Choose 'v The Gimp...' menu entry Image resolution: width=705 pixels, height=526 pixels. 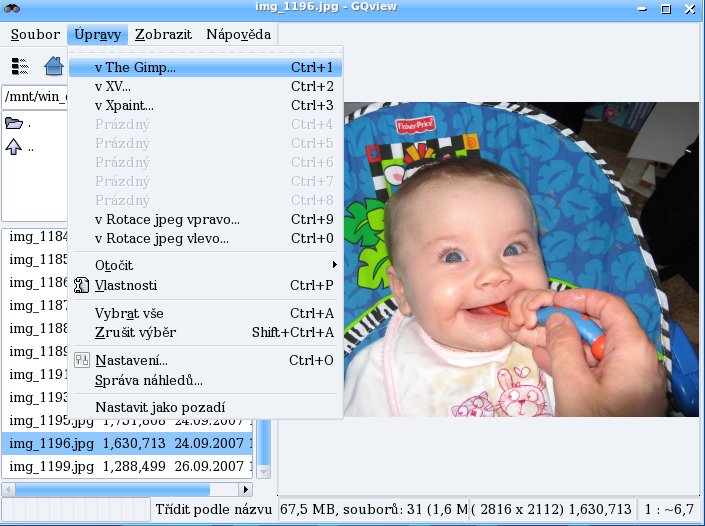pyautogui.click(x=205, y=67)
